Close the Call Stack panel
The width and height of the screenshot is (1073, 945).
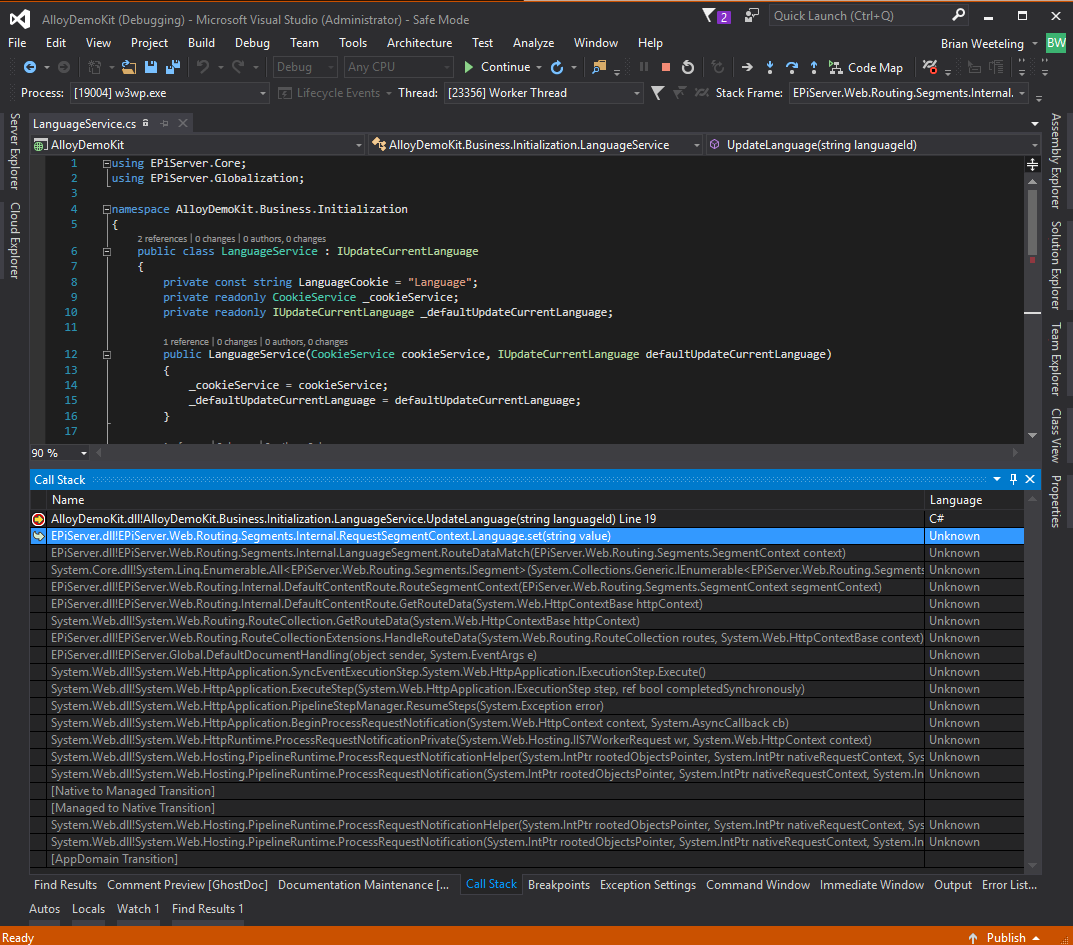click(1030, 479)
